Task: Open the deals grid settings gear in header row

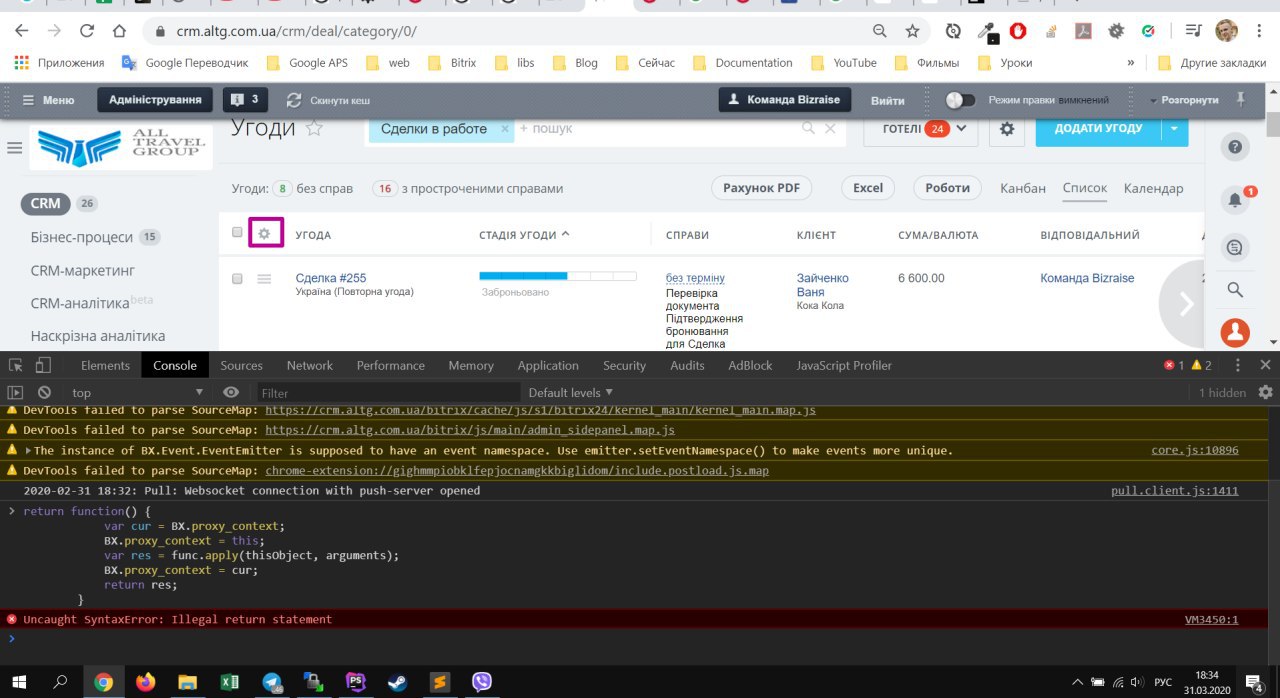Action: click(265, 233)
